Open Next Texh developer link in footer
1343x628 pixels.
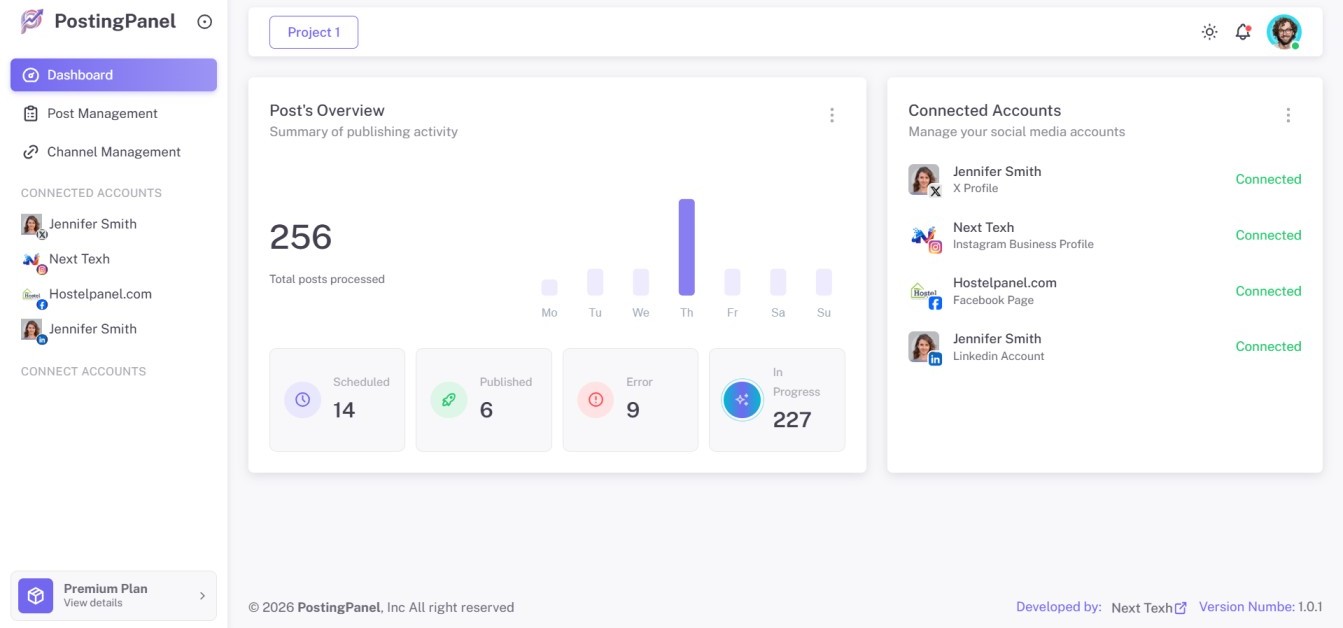[1142, 607]
